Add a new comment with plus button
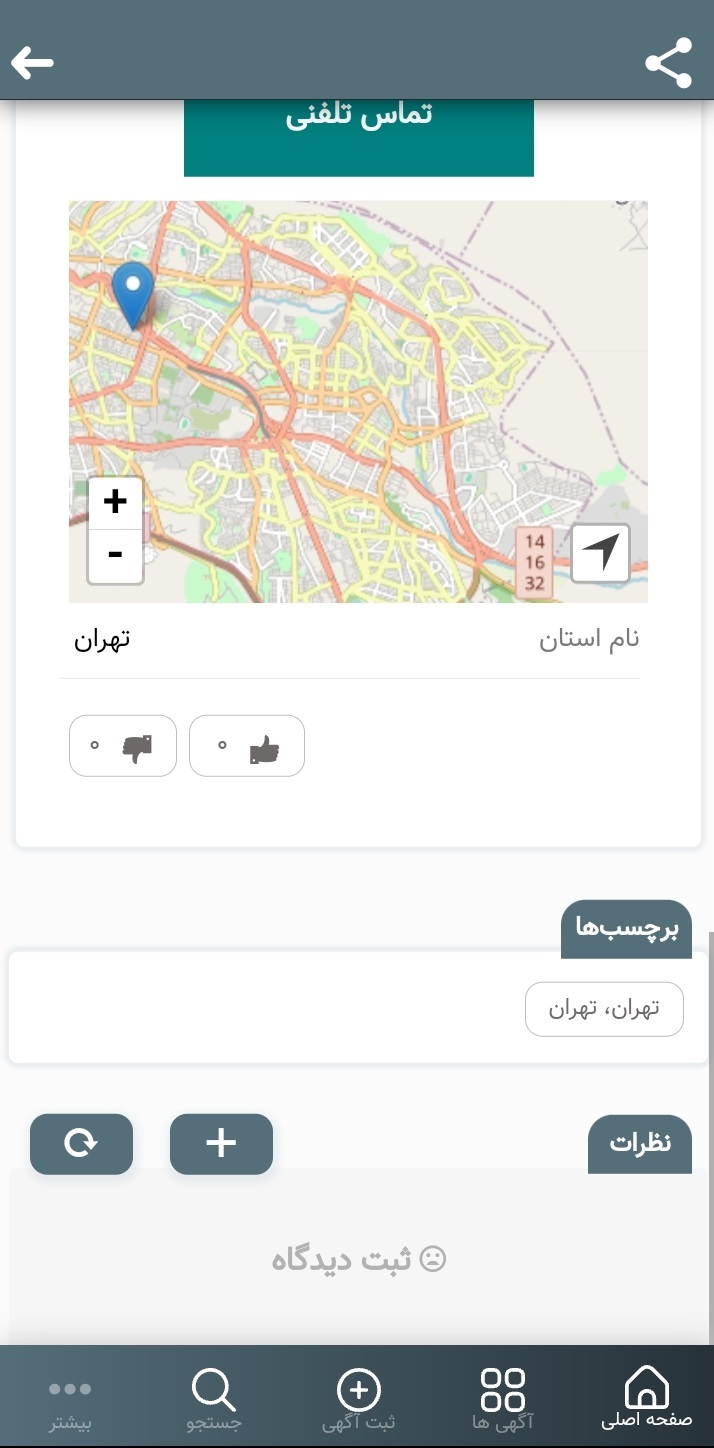Viewport: 714px width, 1448px height. pyautogui.click(x=221, y=1144)
